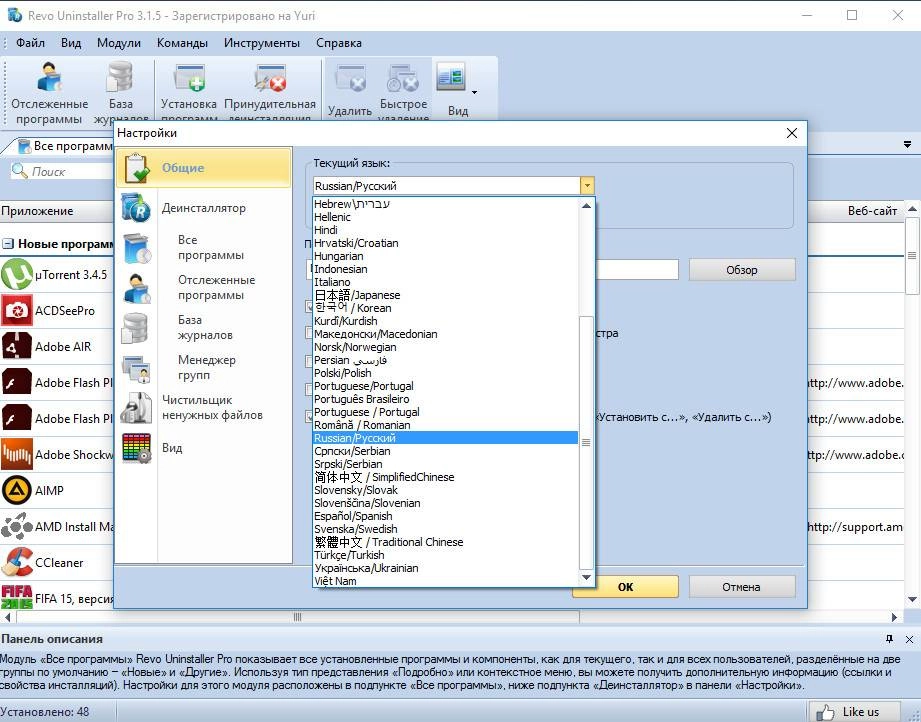This screenshot has width=921, height=722.
Task: Click the colorful Вид icon in settings sidebar
Action: point(137,448)
